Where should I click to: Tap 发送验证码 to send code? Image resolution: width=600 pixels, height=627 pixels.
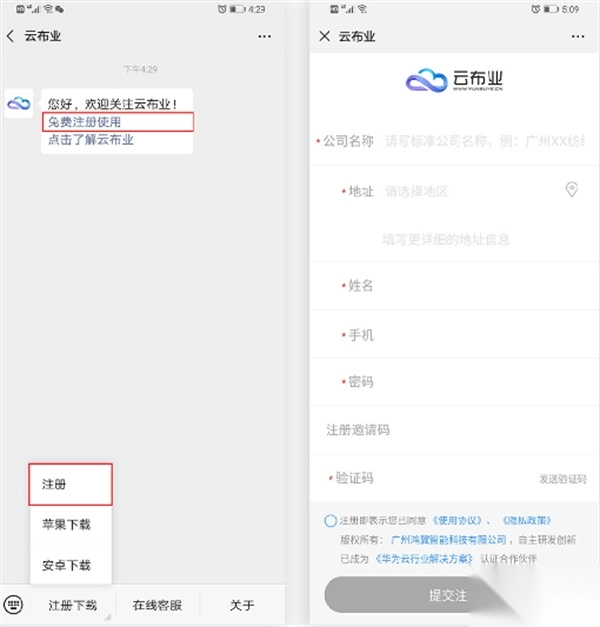(x=563, y=479)
